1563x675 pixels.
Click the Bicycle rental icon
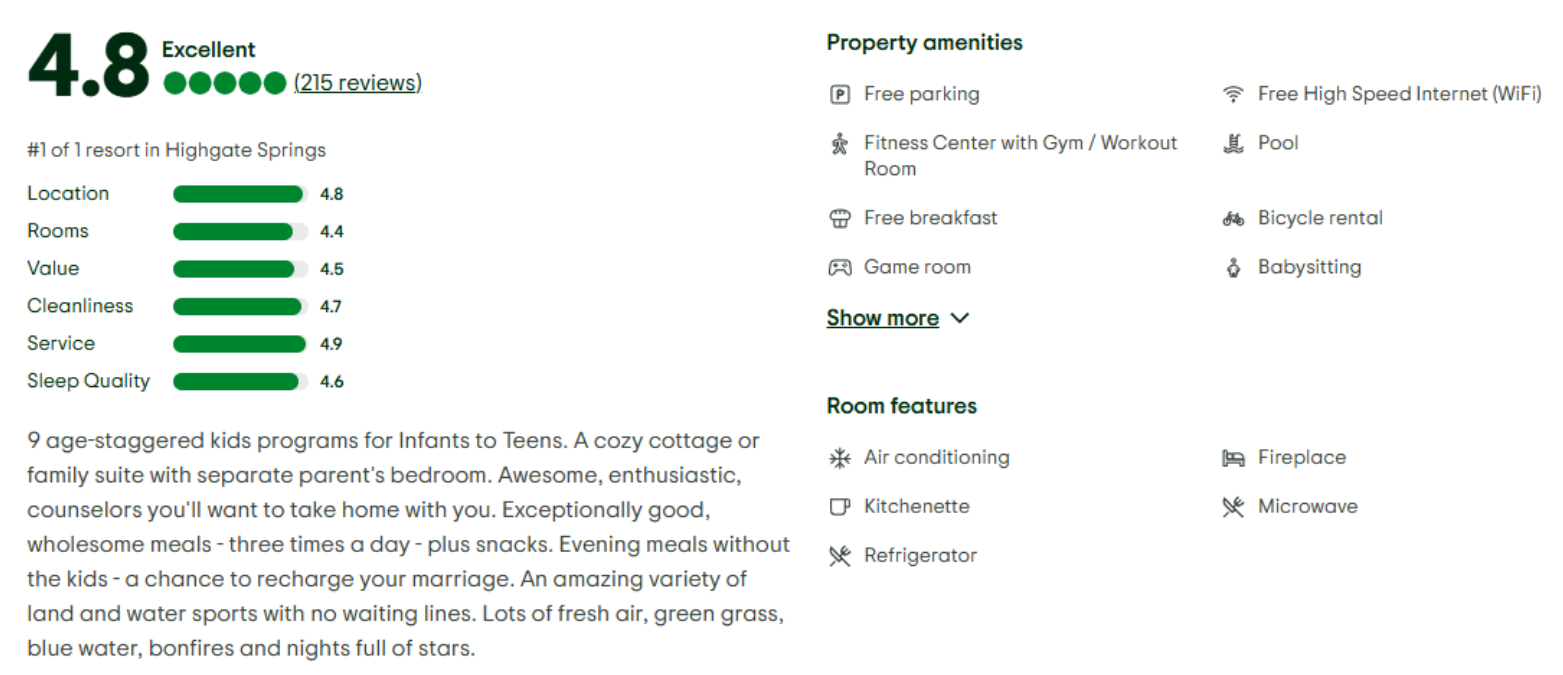1233,218
